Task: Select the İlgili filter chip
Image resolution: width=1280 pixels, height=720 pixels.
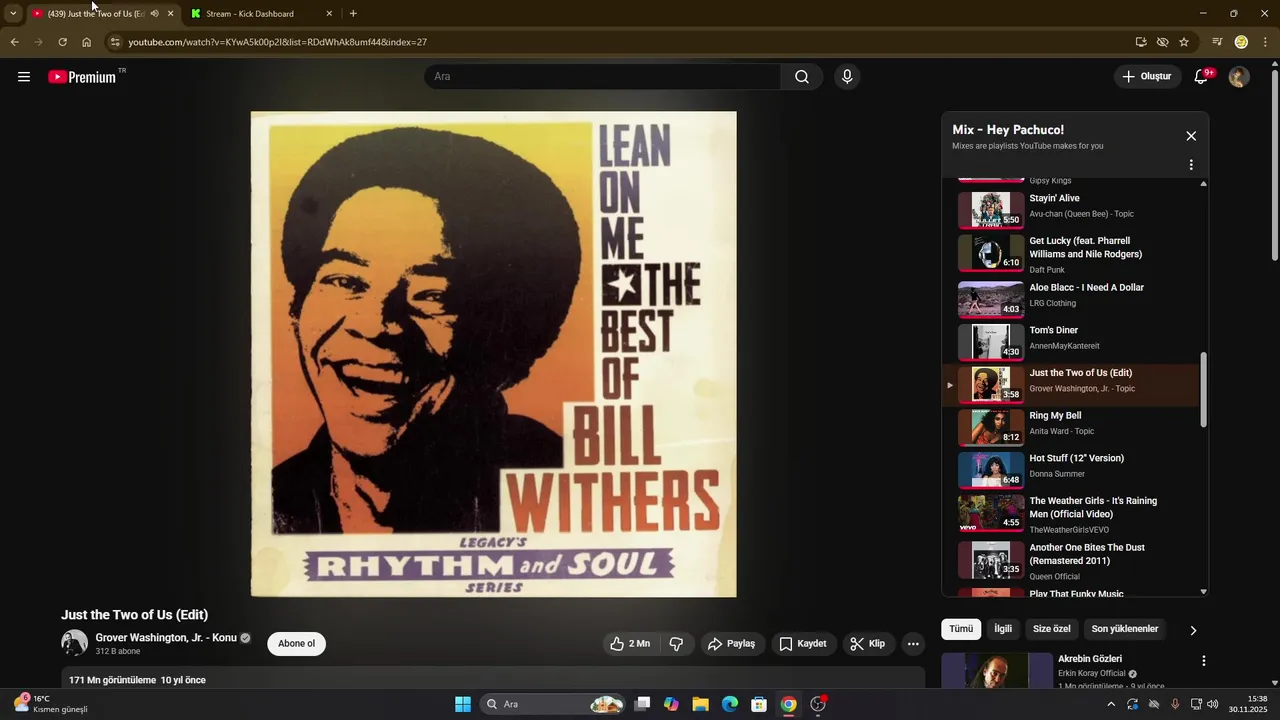Action: (x=1003, y=629)
